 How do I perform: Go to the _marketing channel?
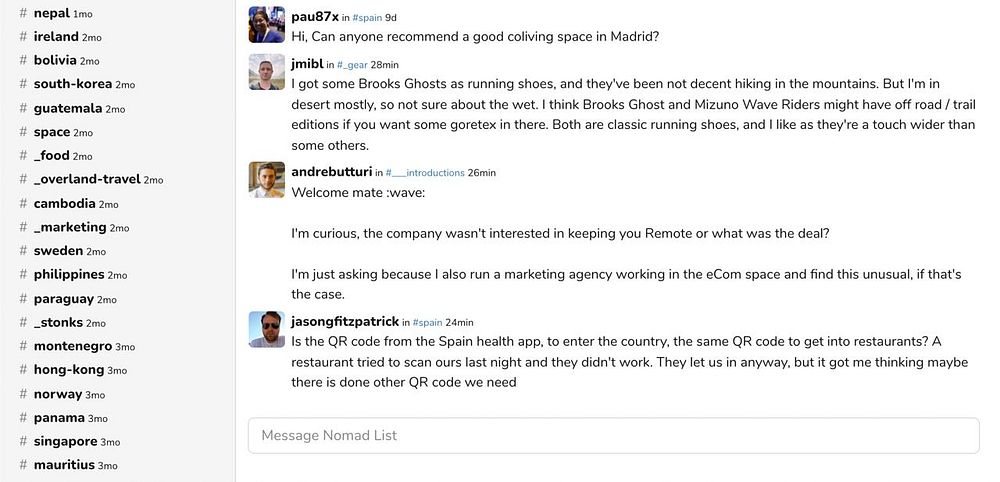[x=70, y=227]
